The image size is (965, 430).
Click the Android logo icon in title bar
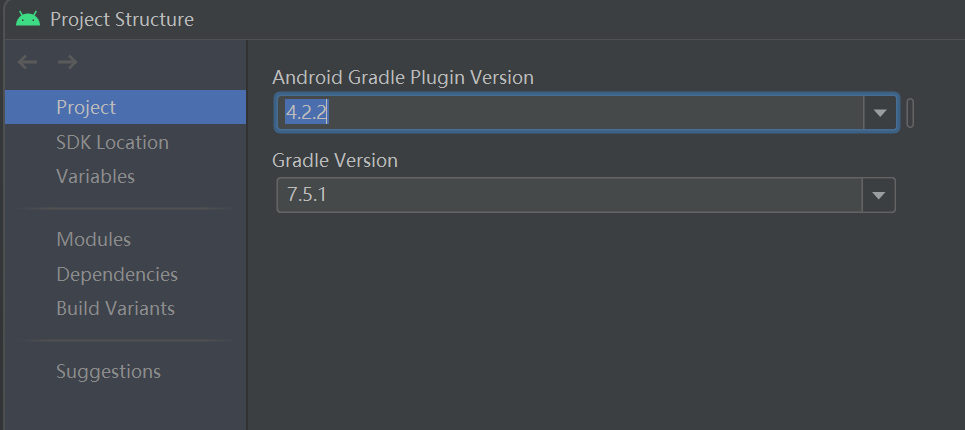click(28, 19)
